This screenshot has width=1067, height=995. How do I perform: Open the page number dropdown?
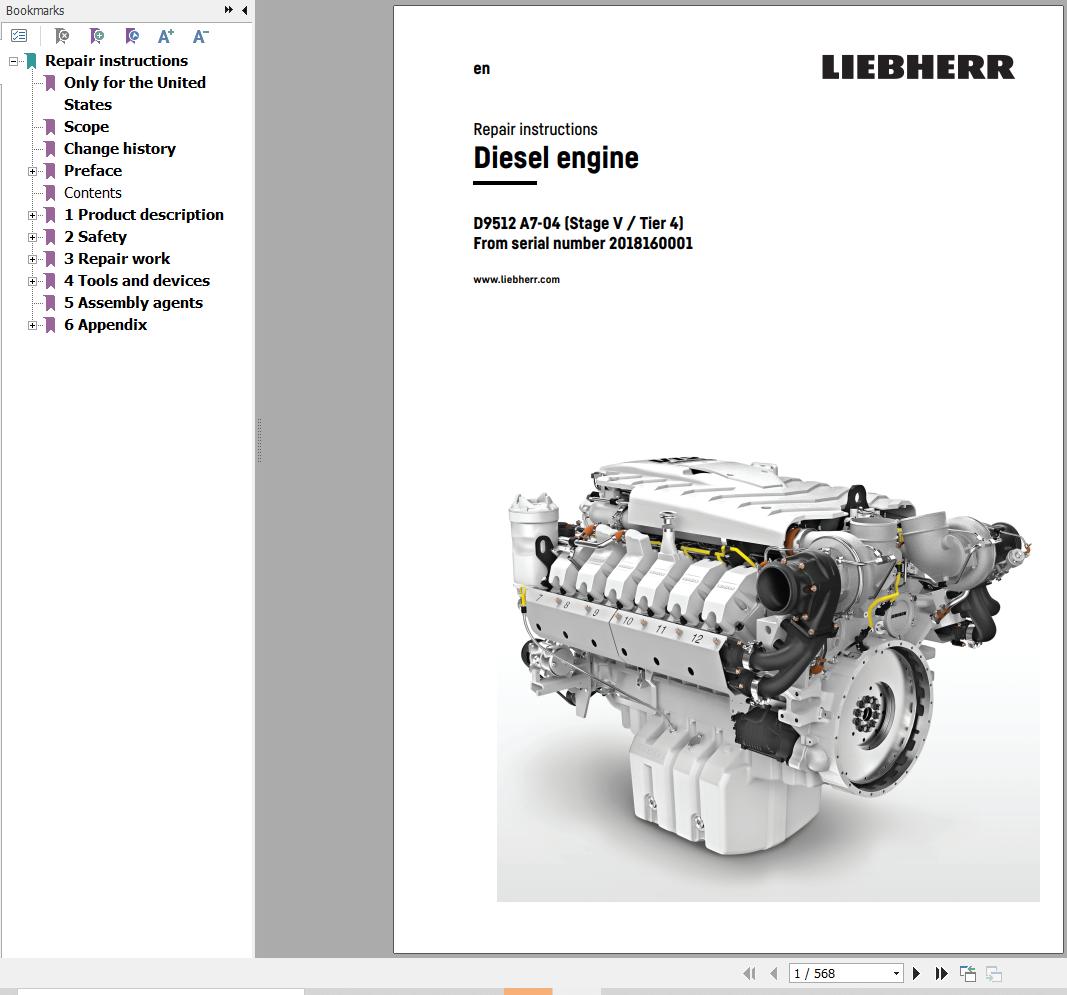[x=894, y=972]
